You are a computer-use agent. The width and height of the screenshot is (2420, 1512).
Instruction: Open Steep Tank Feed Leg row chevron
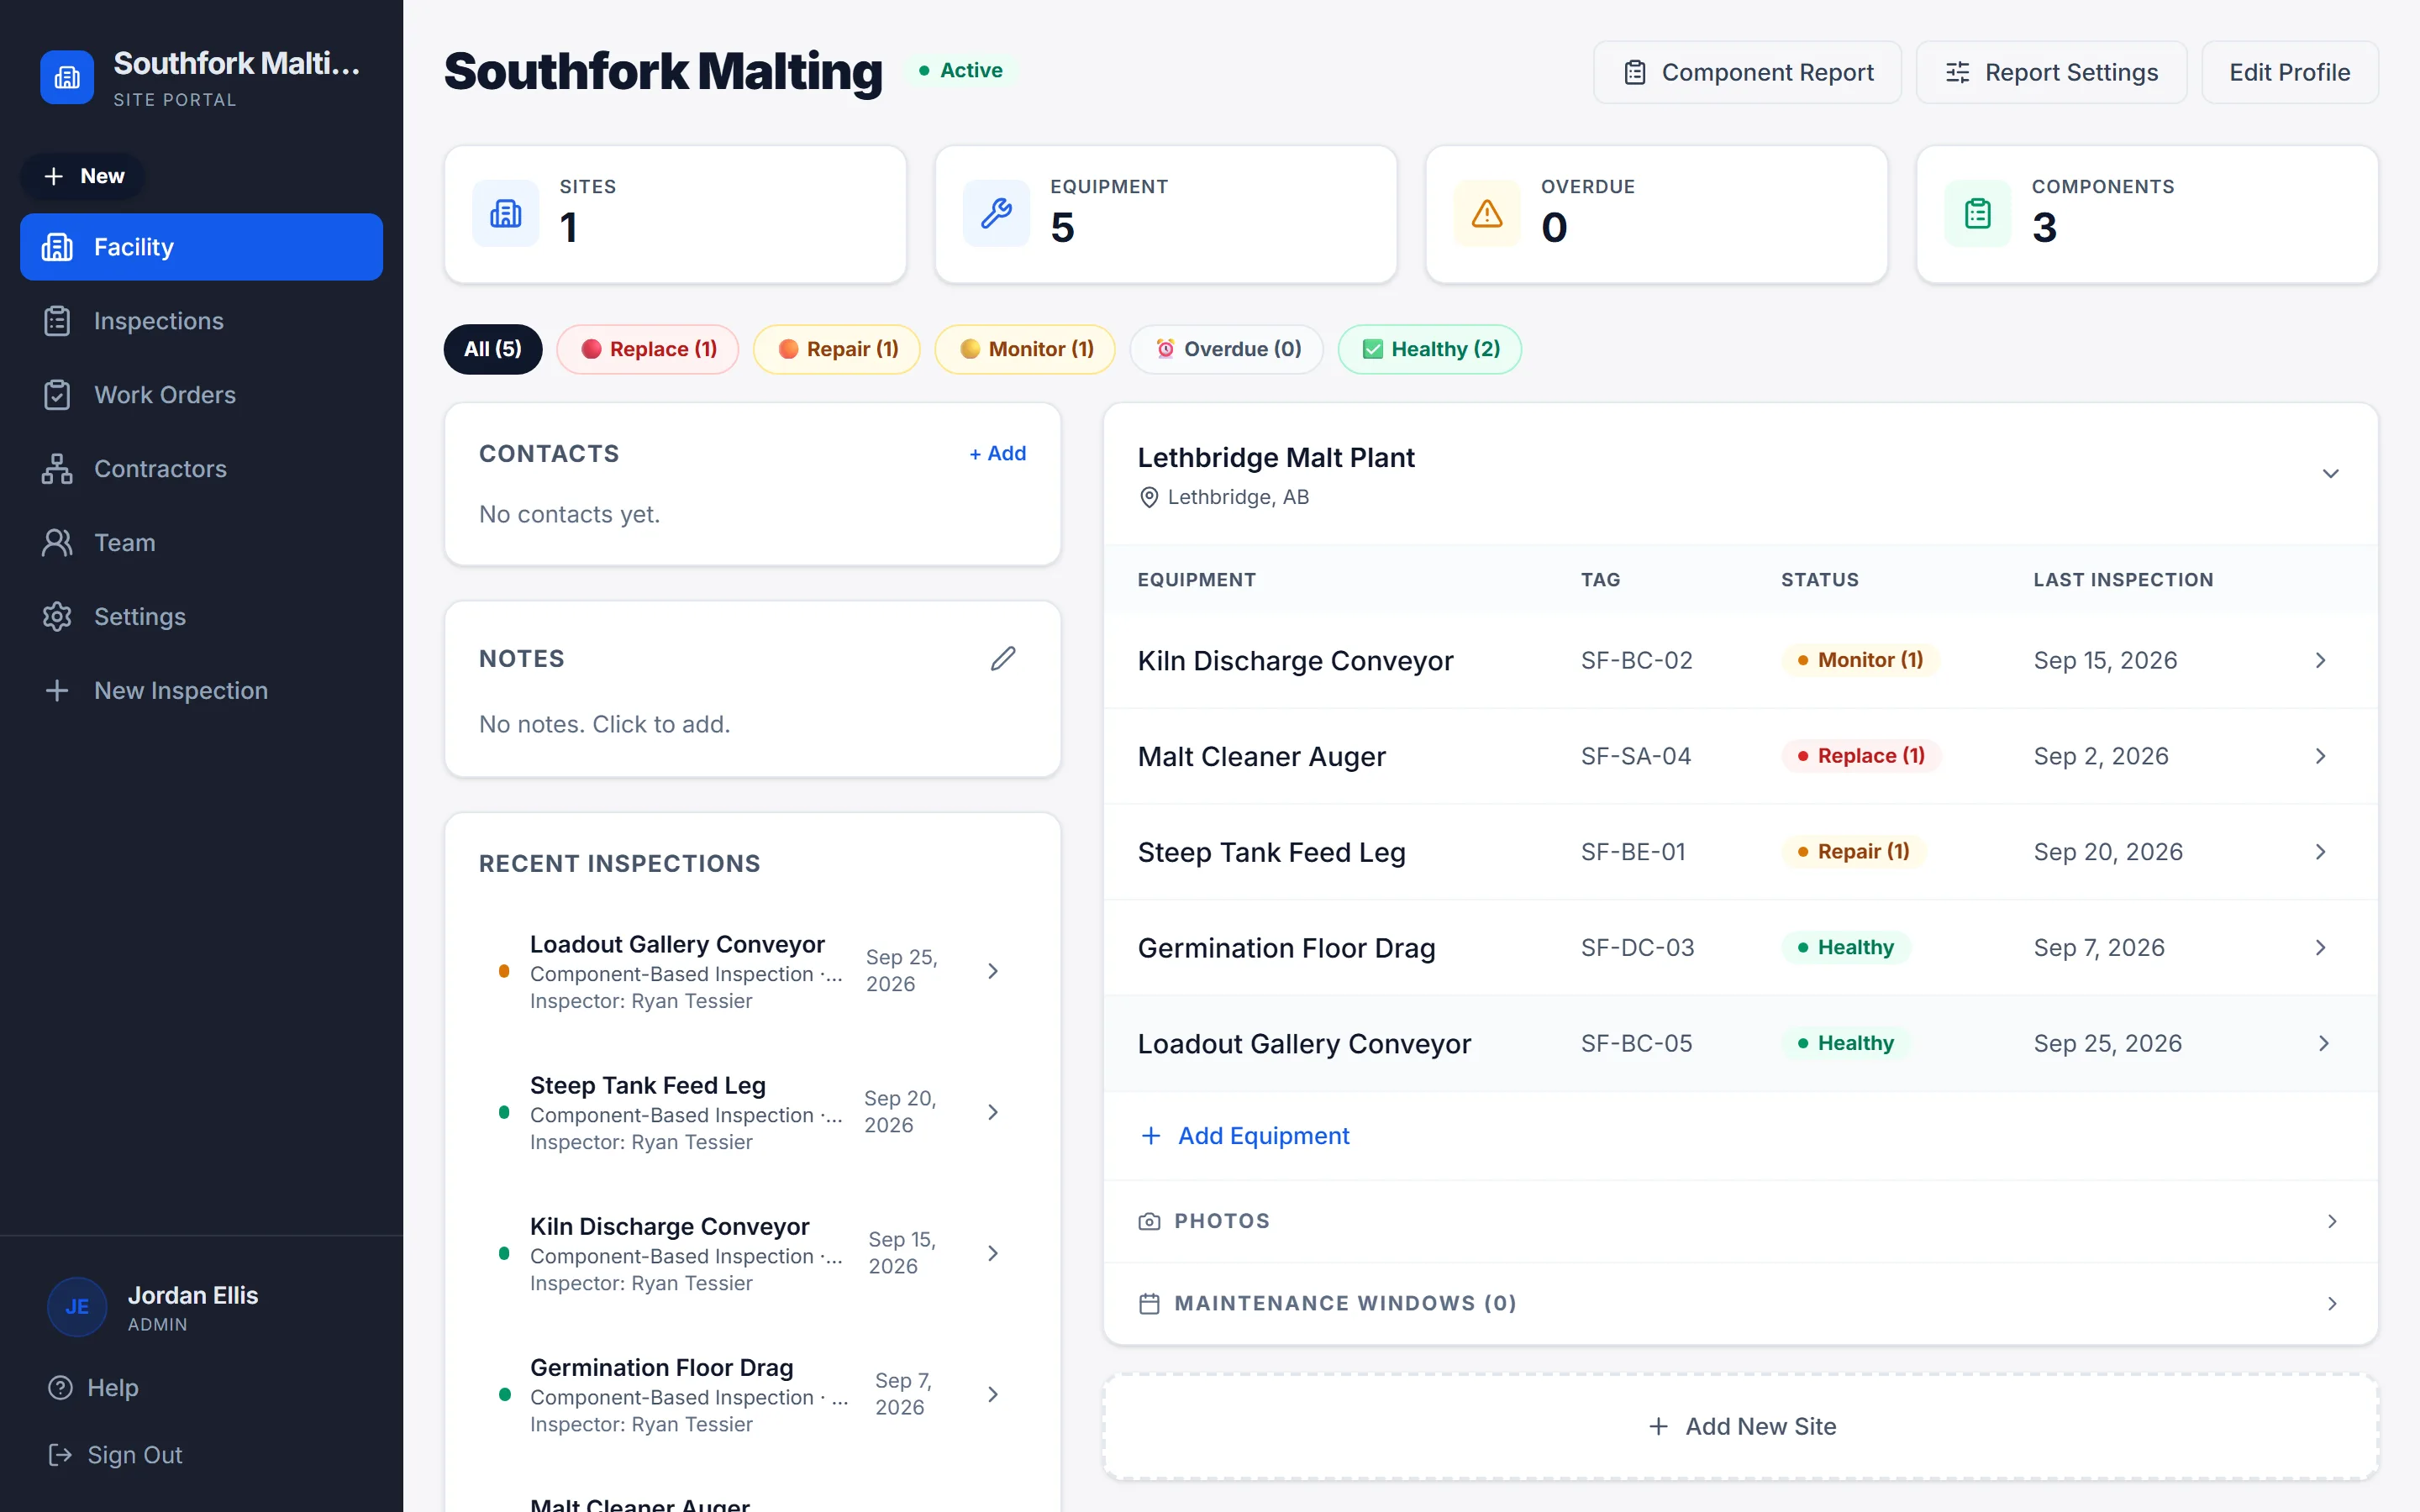(2321, 852)
